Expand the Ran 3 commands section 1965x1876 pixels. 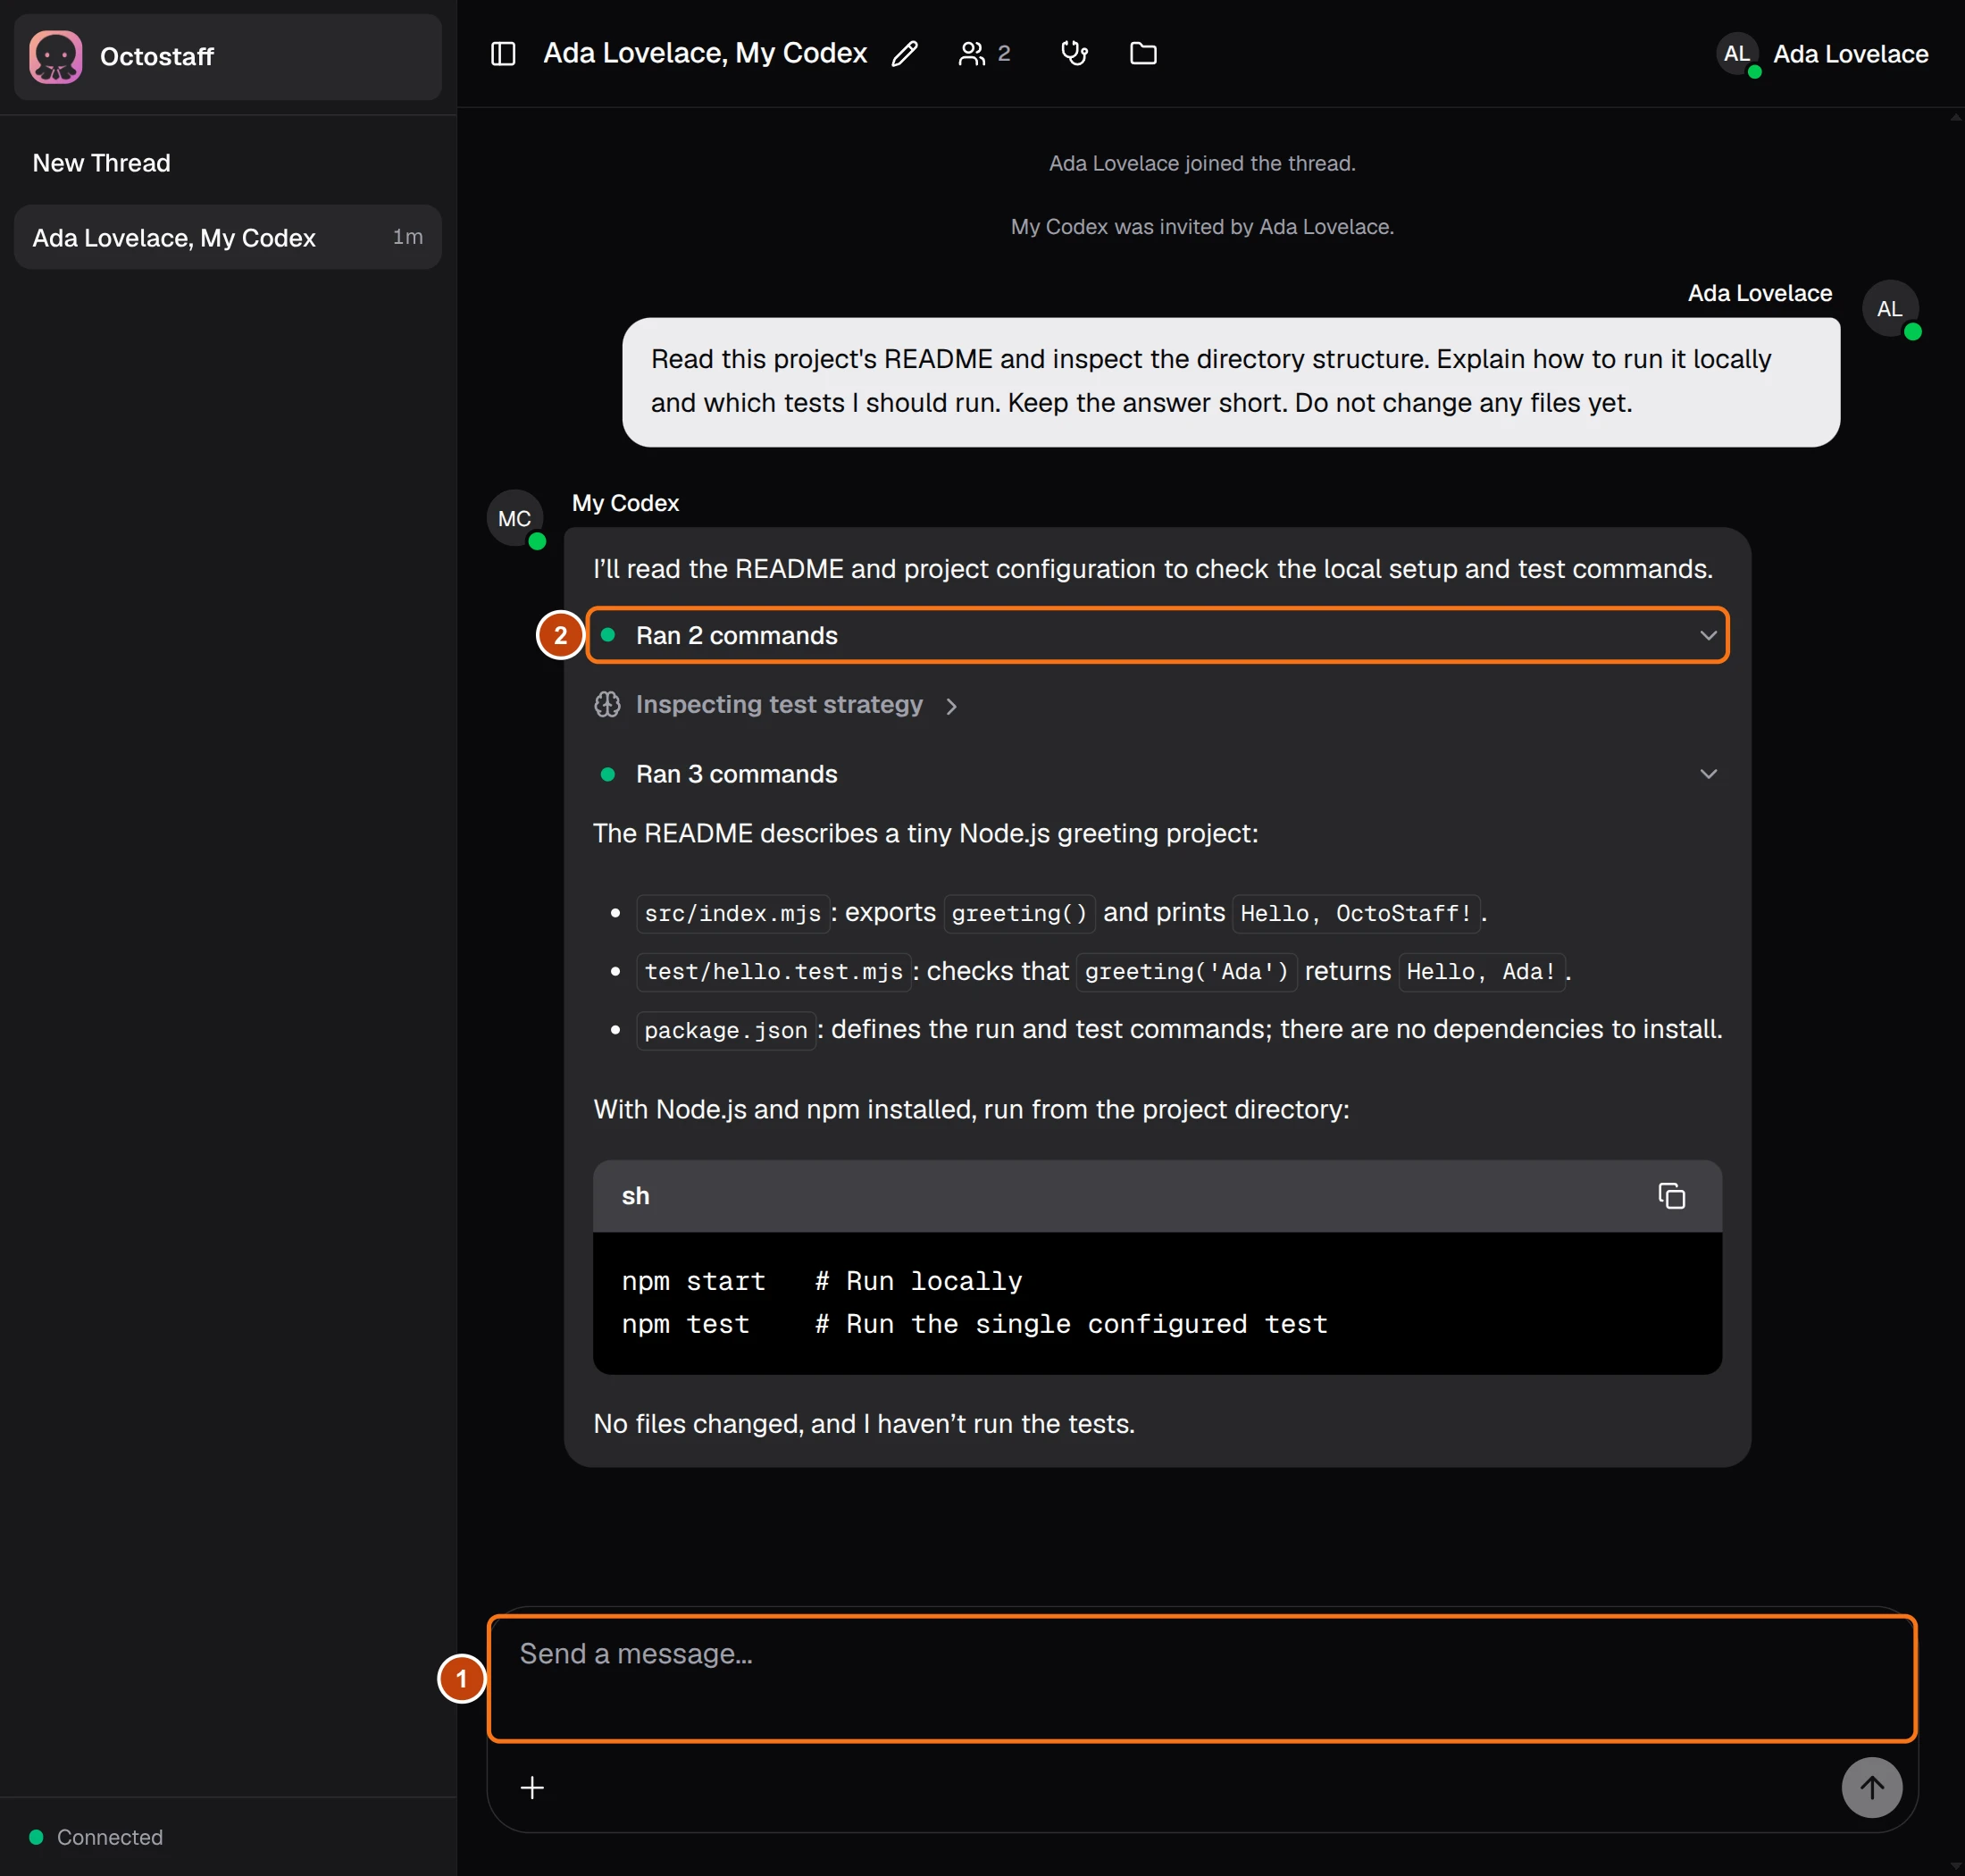click(x=1157, y=774)
